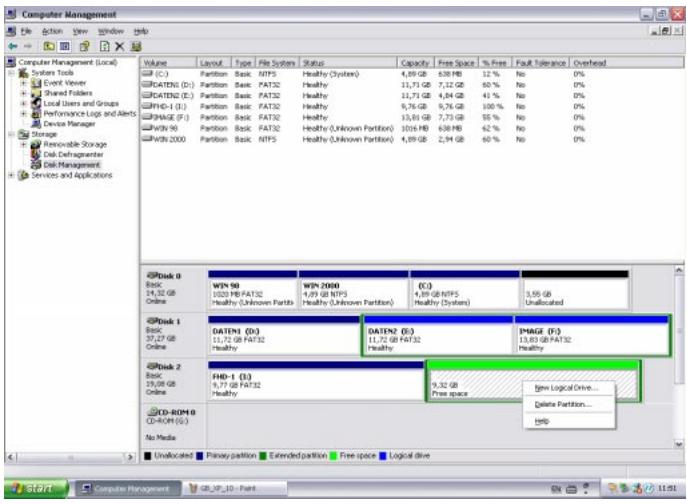This screenshot has height=504, width=687.
Task: Toggle the Show/Hide Console Tree icon
Action: pyautogui.click(x=64, y=46)
